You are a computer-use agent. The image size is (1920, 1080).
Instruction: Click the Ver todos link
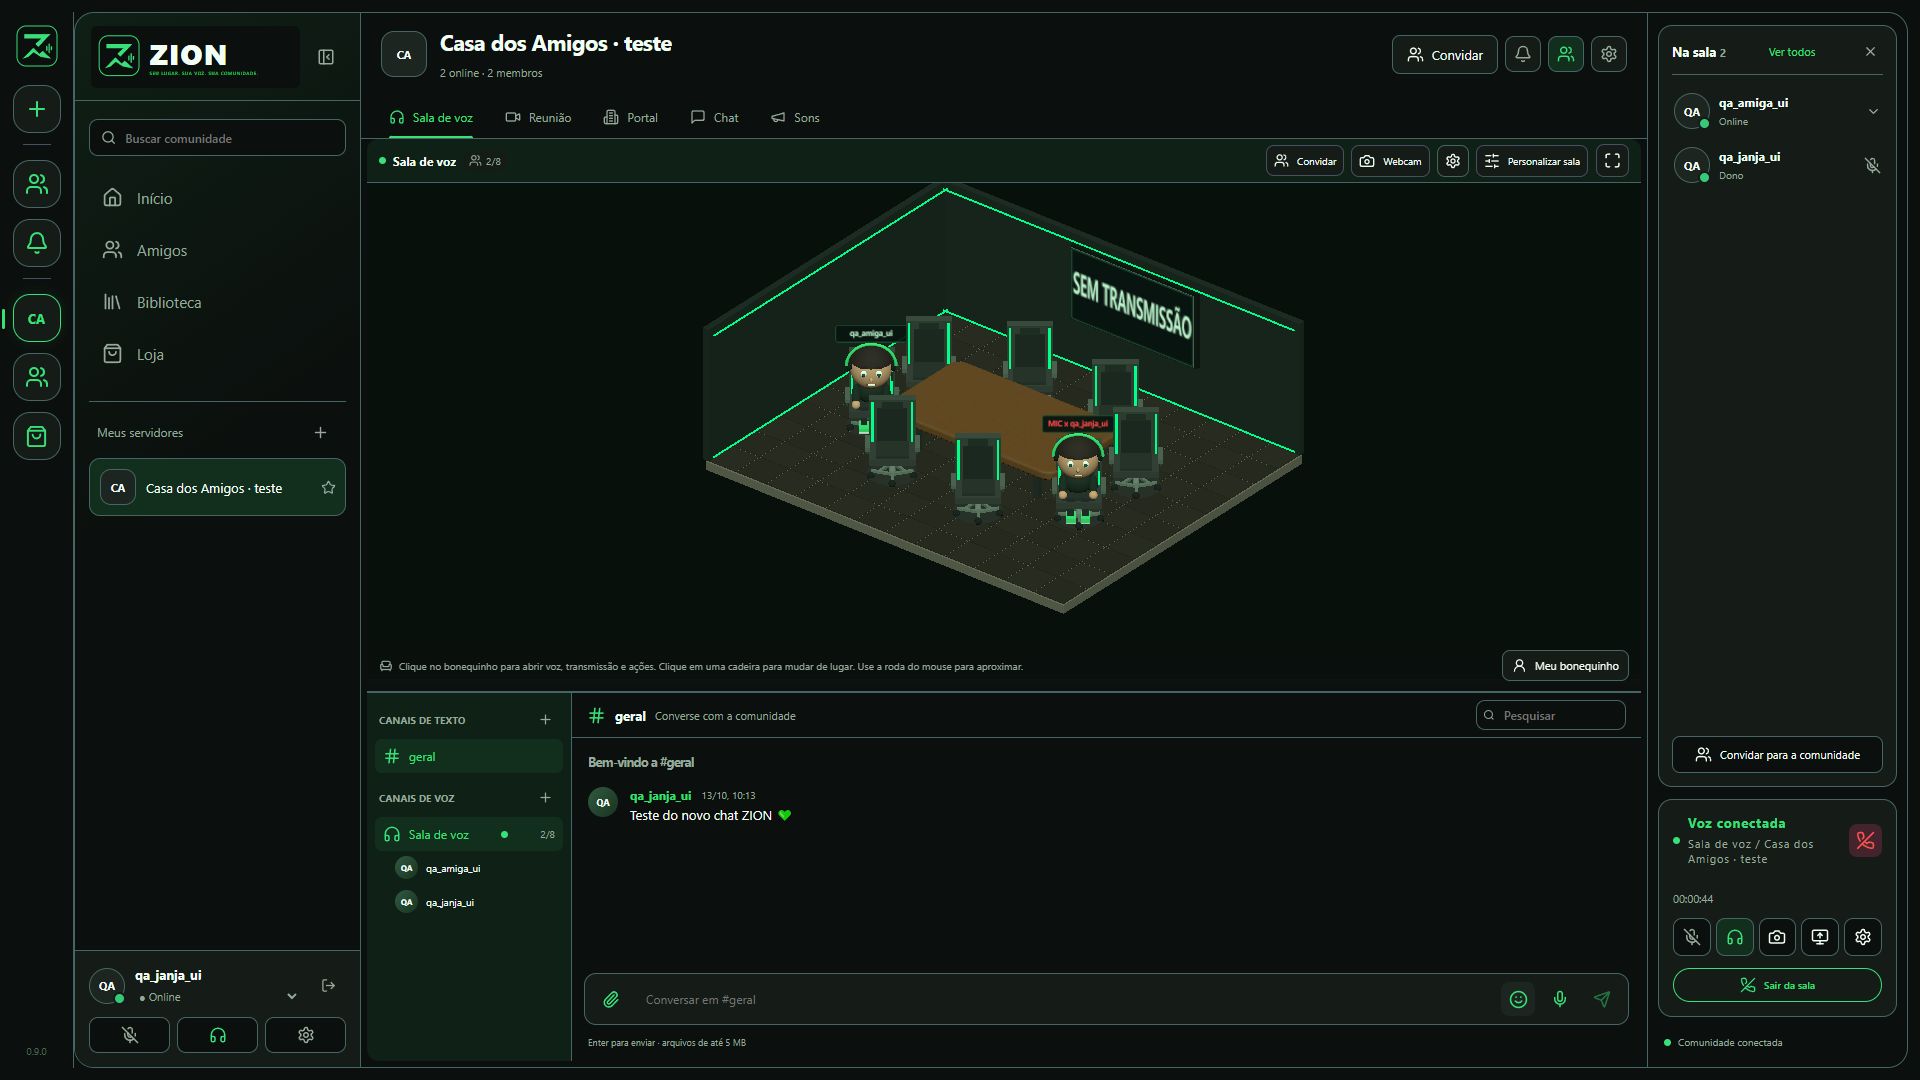click(1792, 52)
